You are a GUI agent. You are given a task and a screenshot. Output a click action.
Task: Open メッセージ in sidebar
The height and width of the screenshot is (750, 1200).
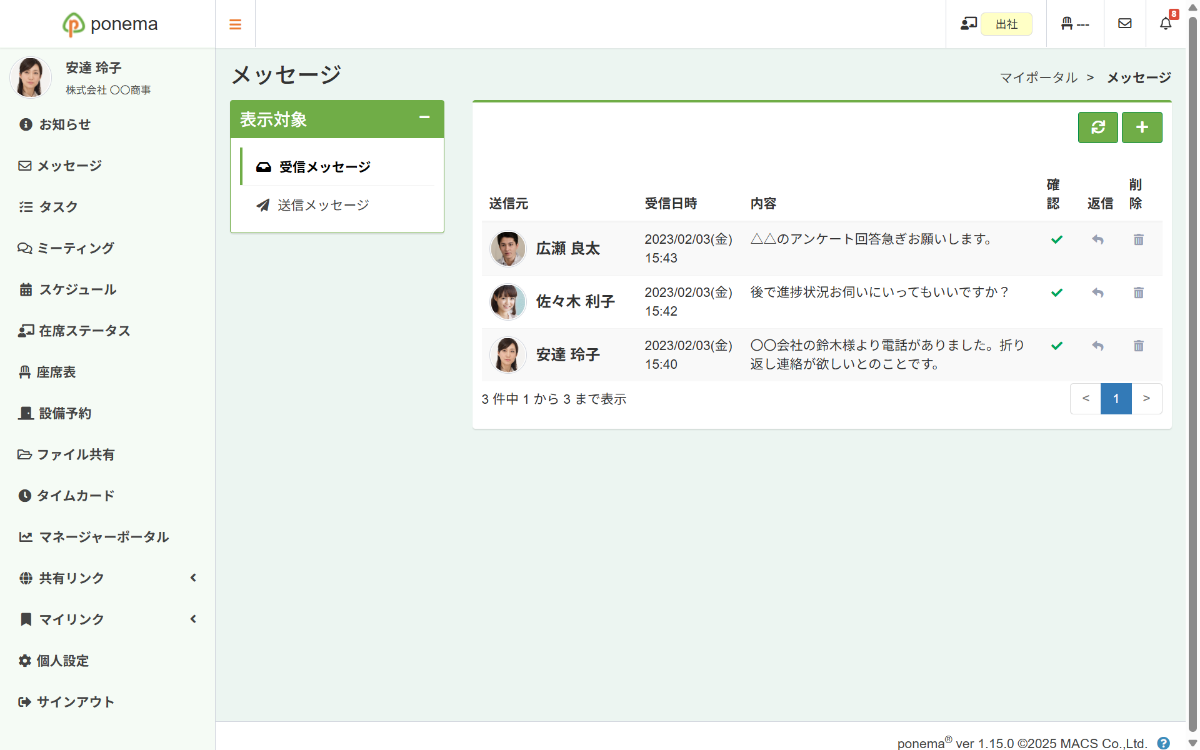[107, 166]
